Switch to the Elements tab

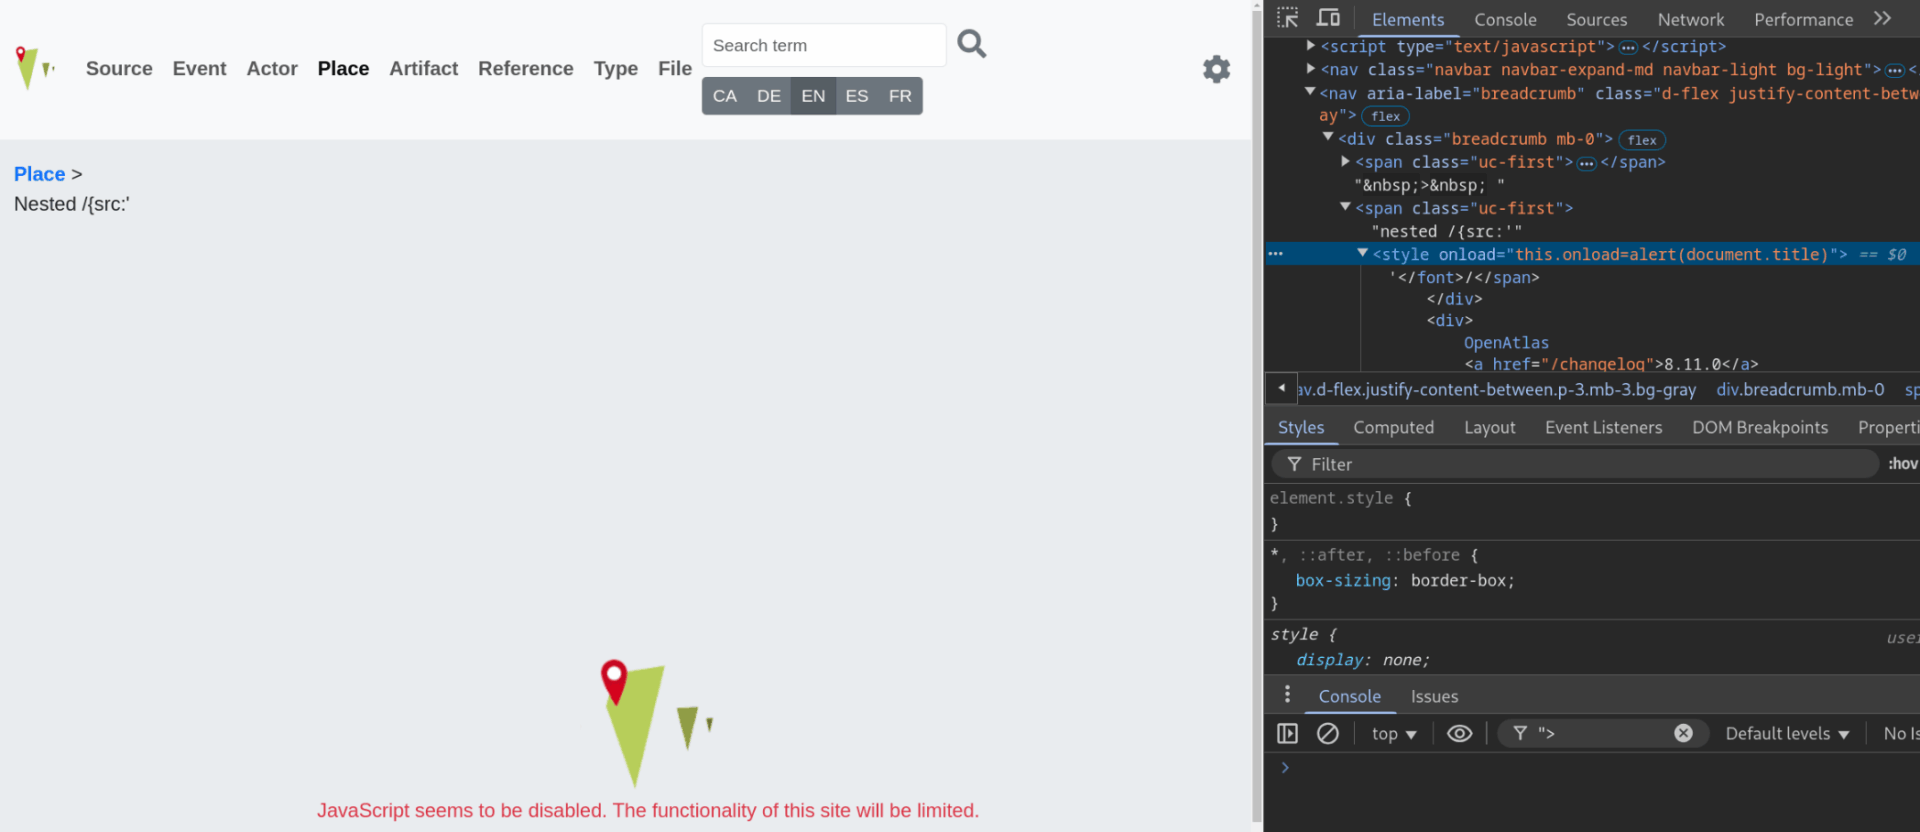click(1407, 19)
